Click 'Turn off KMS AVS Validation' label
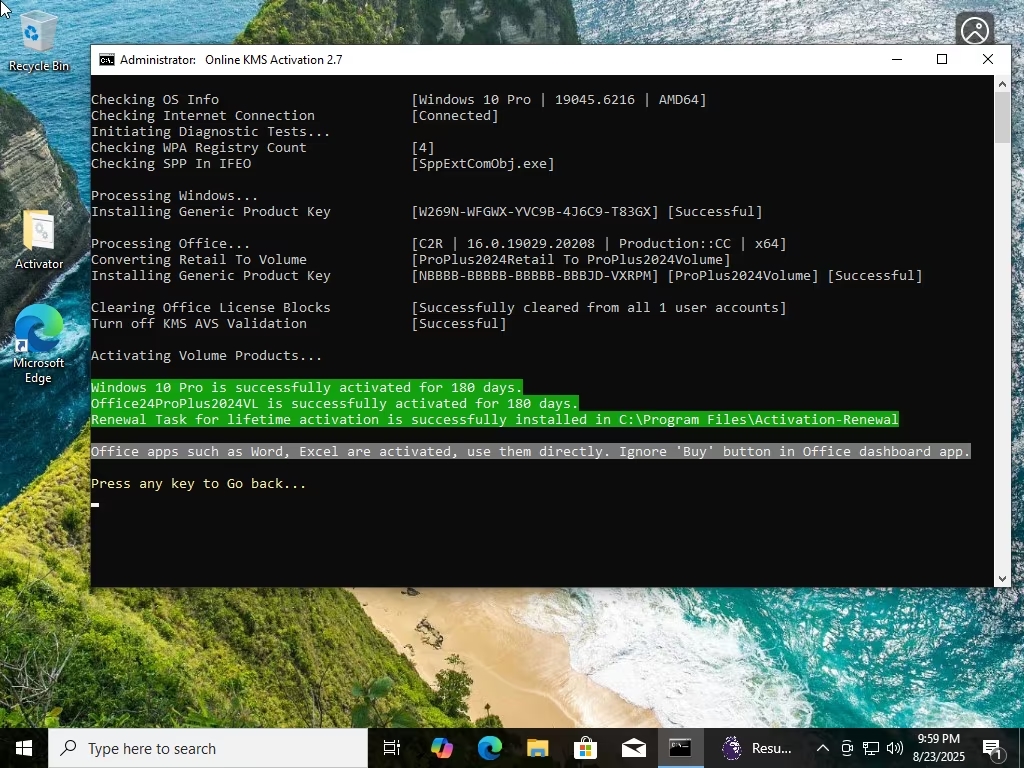Viewport: 1024px width, 768px height. [x=199, y=324]
